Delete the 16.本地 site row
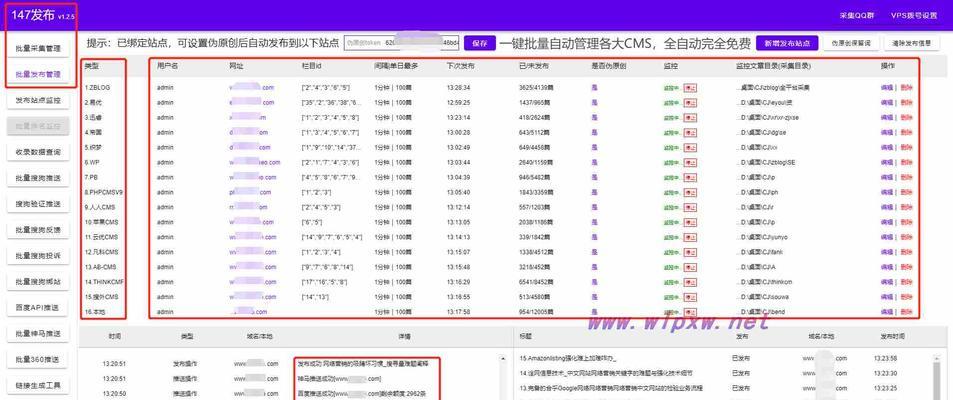The width and height of the screenshot is (953, 400). tap(906, 312)
